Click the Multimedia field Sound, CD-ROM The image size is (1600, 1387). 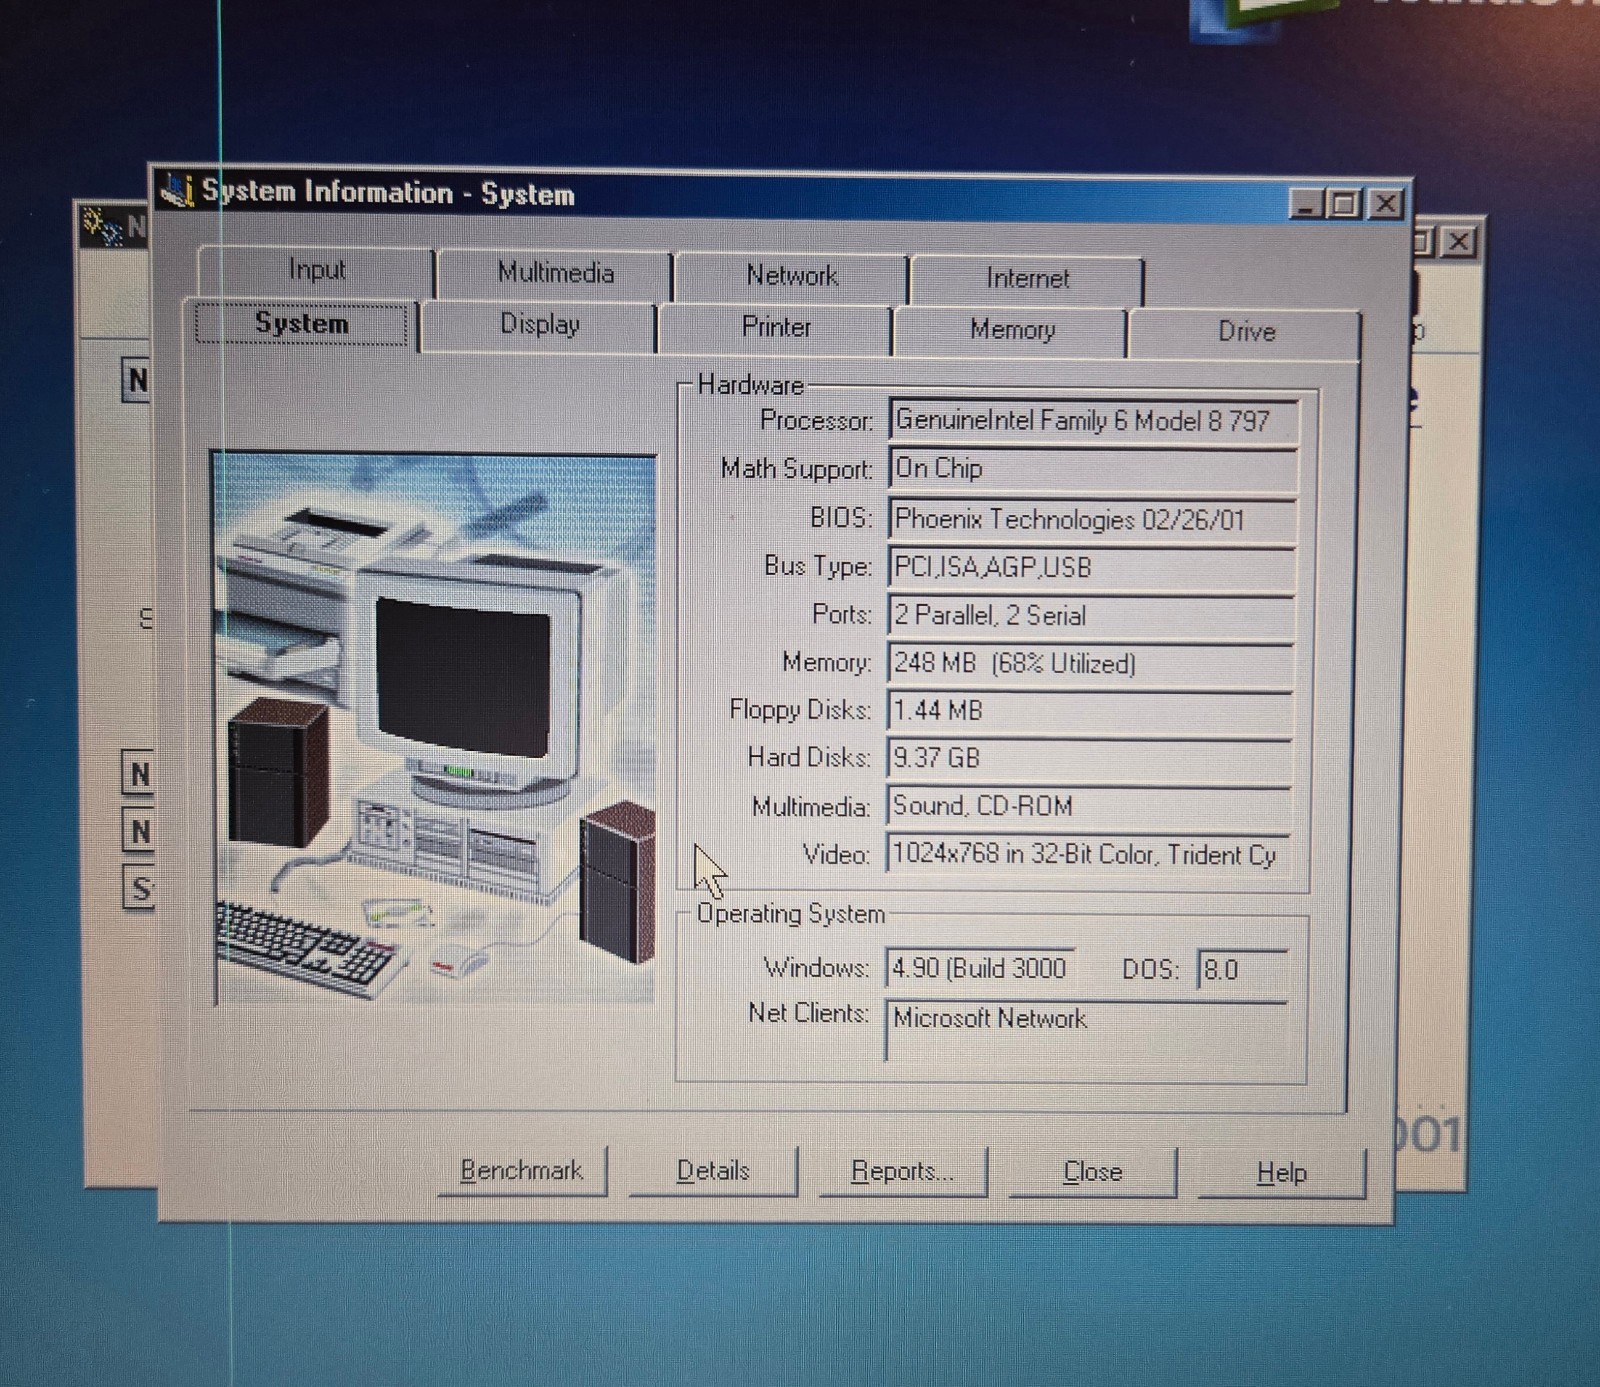(x=1087, y=807)
